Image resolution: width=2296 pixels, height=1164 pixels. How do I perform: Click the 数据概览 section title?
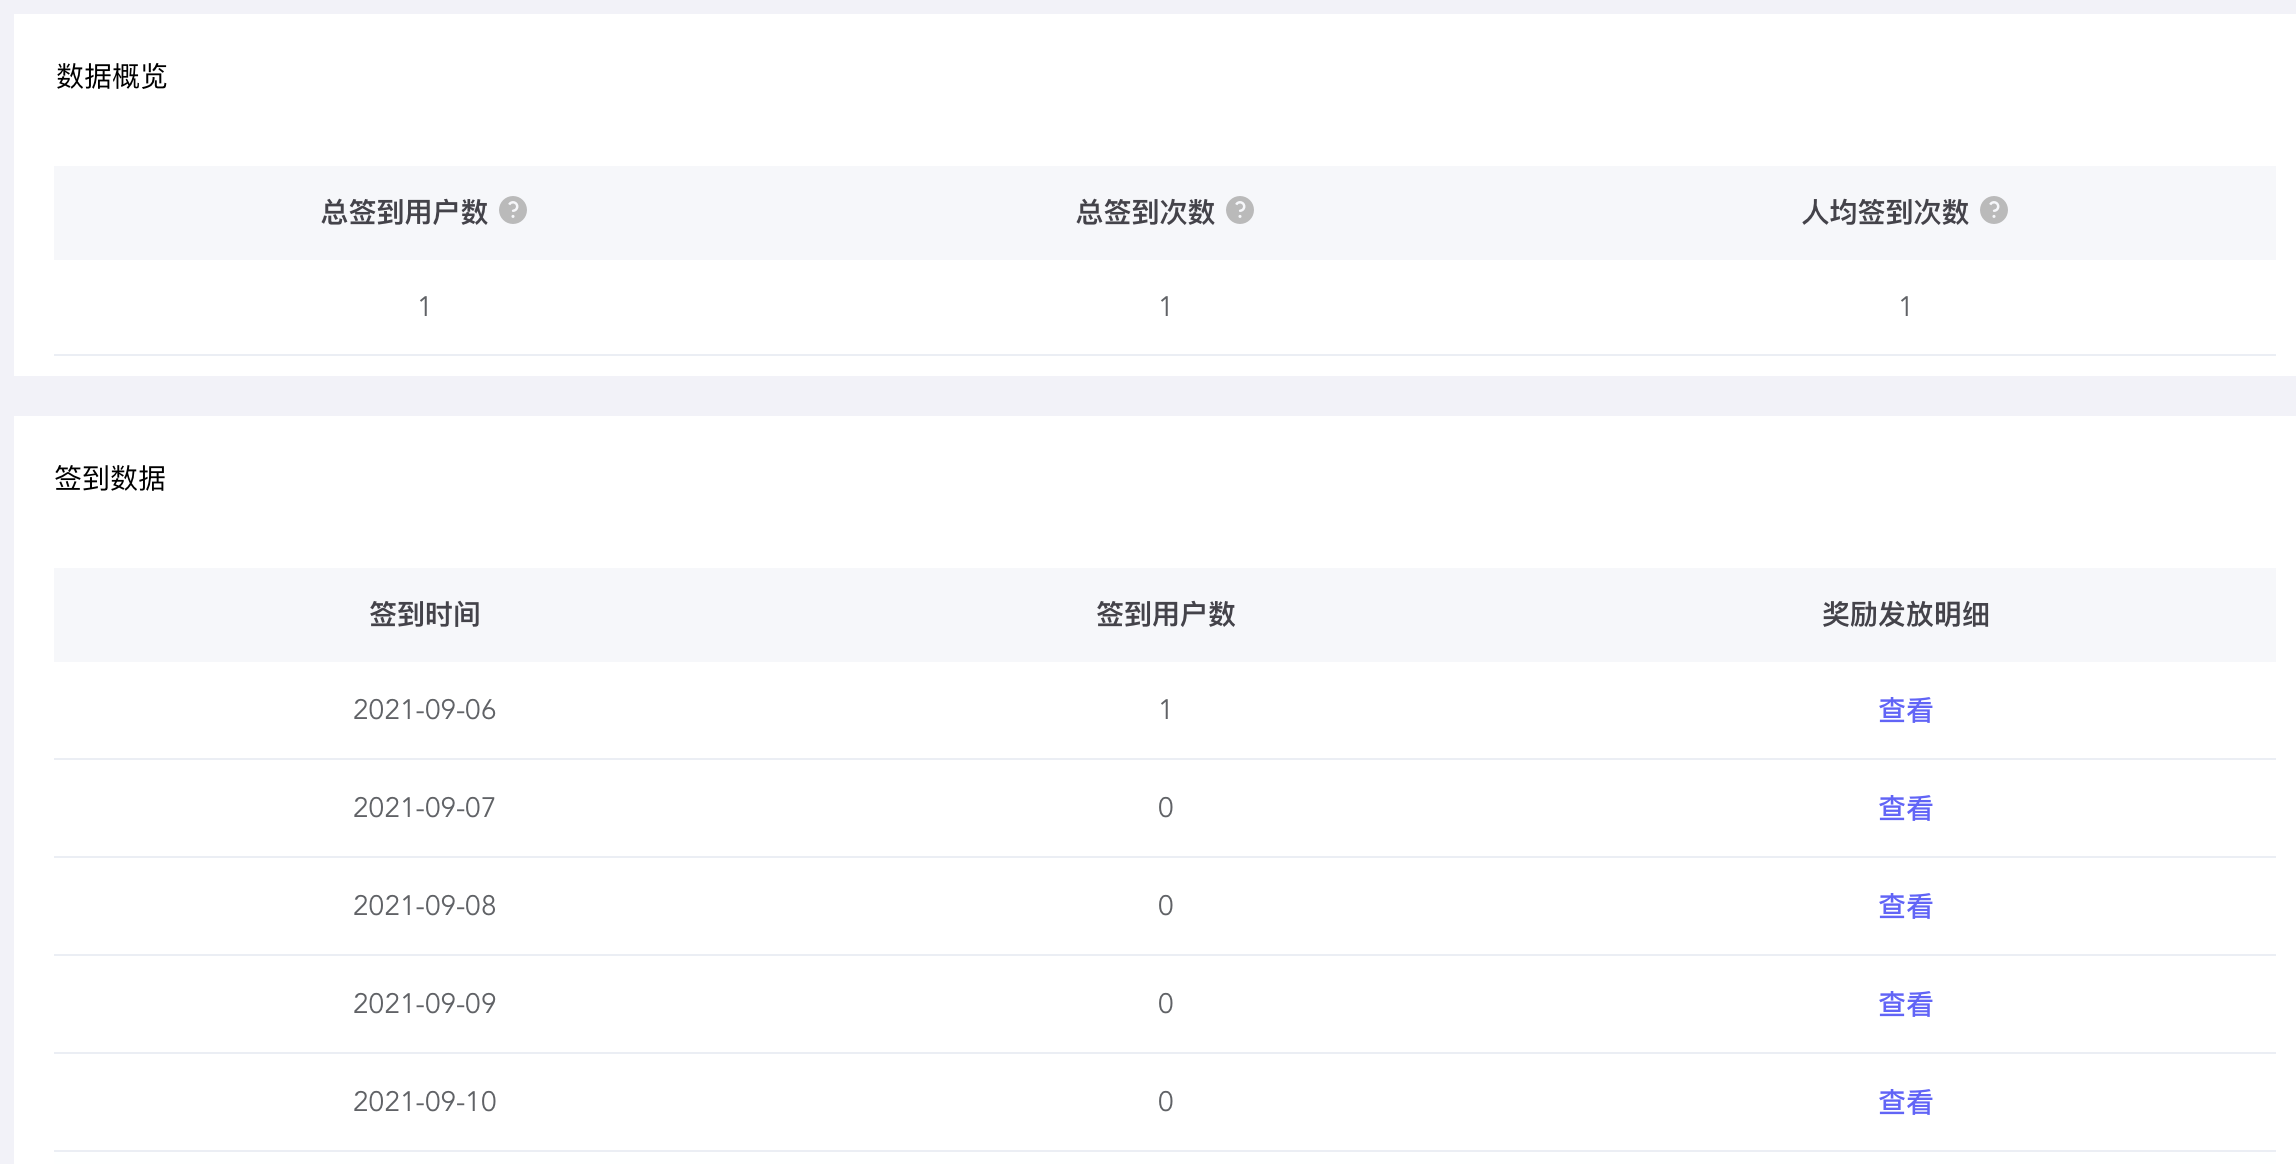111,76
